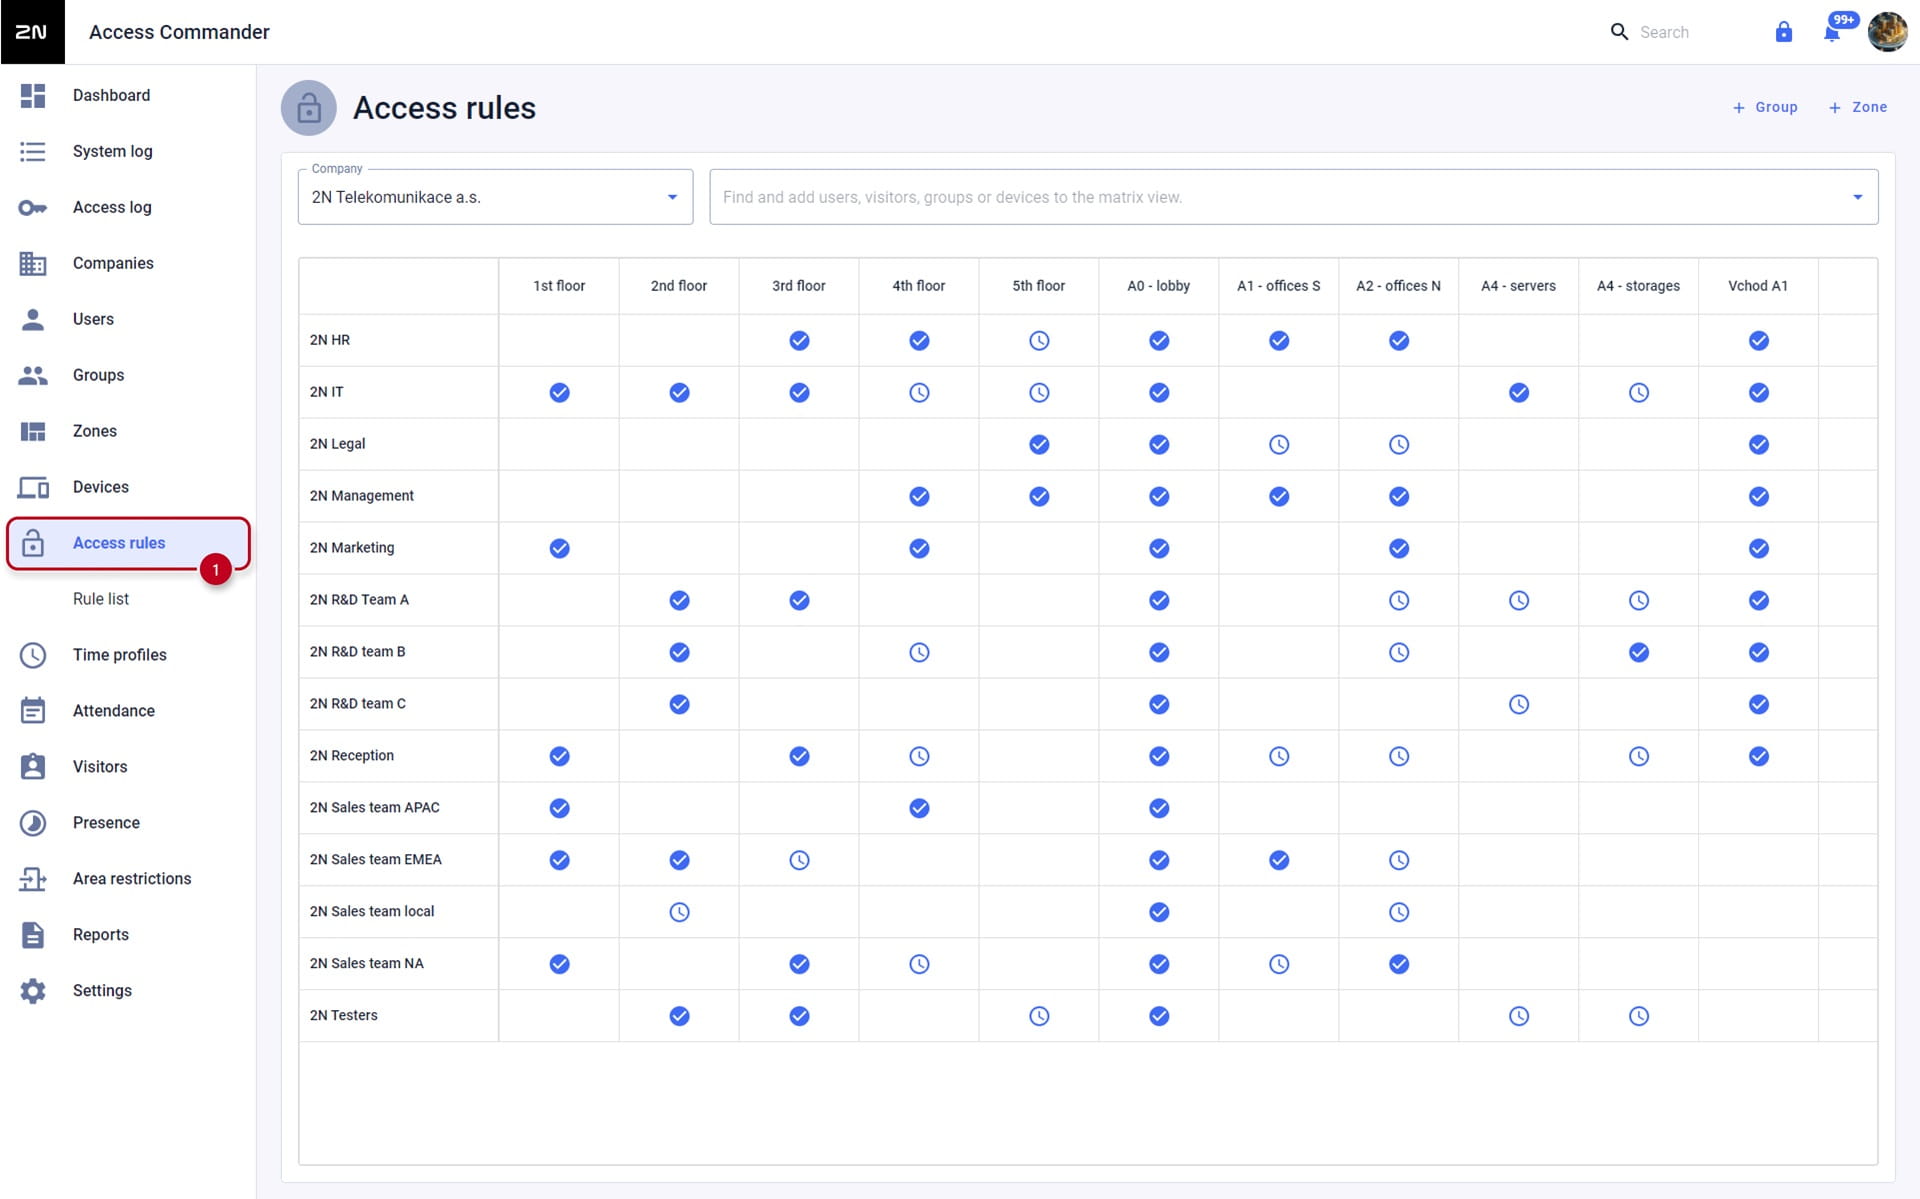Click the 2N Reception row label

point(351,756)
